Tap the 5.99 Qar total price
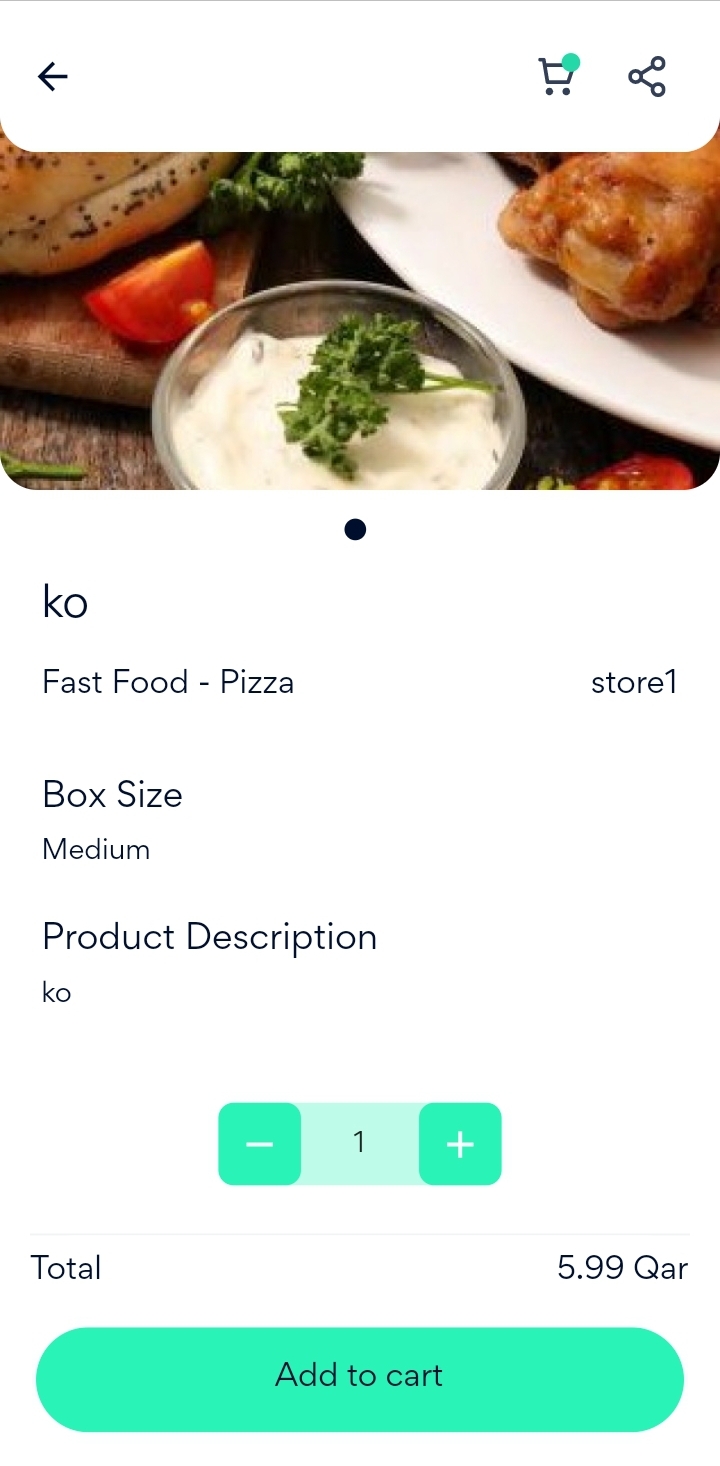 tap(622, 1269)
